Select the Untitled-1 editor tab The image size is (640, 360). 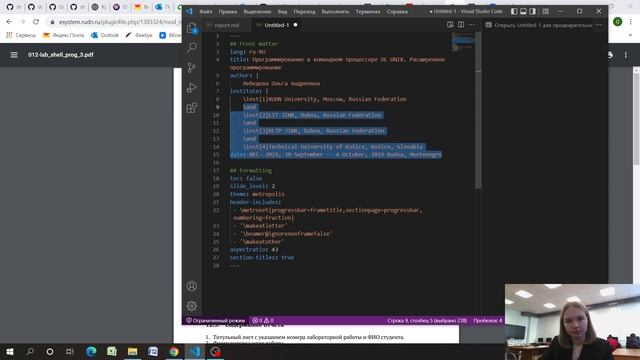[276, 25]
